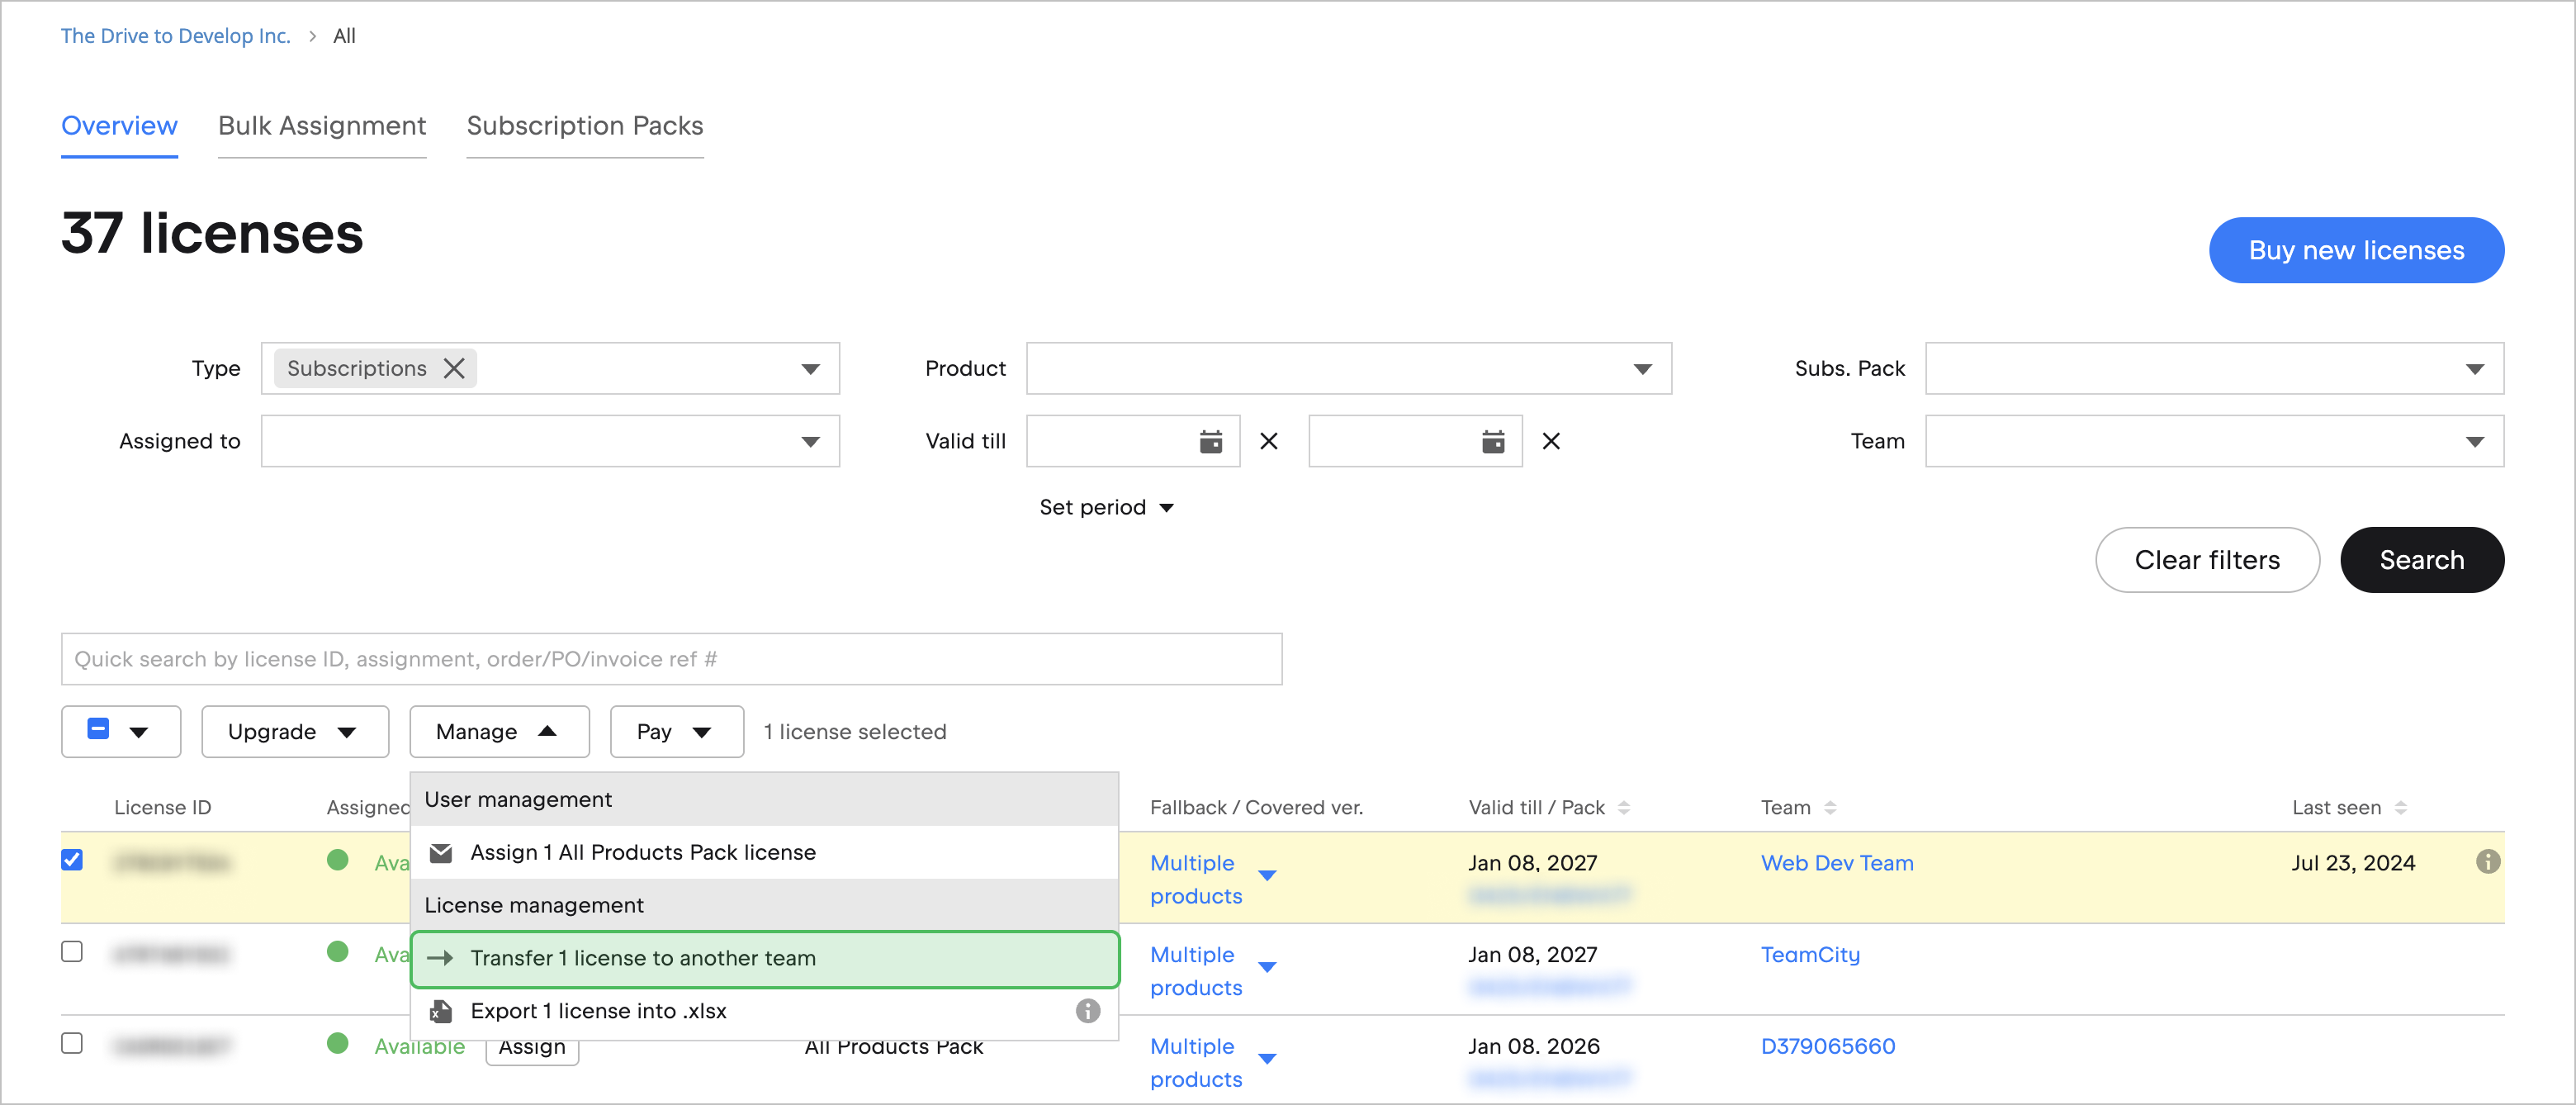The height and width of the screenshot is (1105, 2576).
Task: Click the envelope icon next to Assign 1 All Products Pack license
Action: coord(440,852)
